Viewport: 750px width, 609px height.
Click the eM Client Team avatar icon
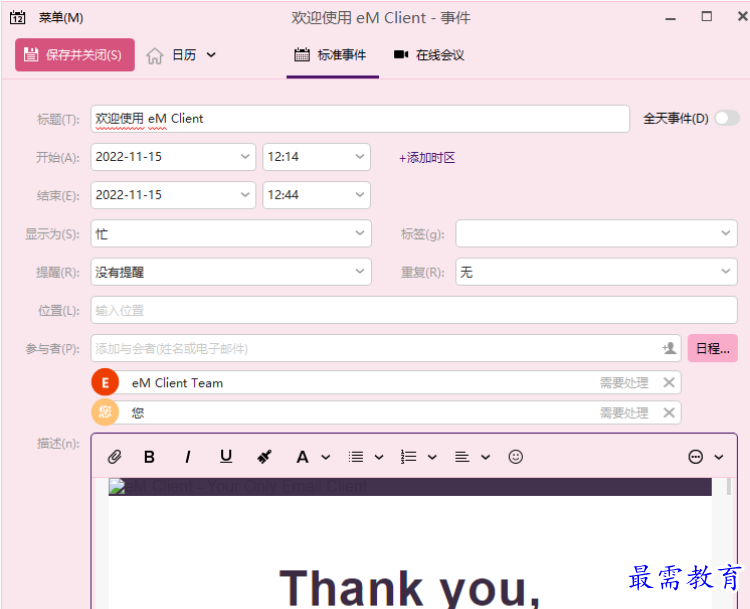105,382
